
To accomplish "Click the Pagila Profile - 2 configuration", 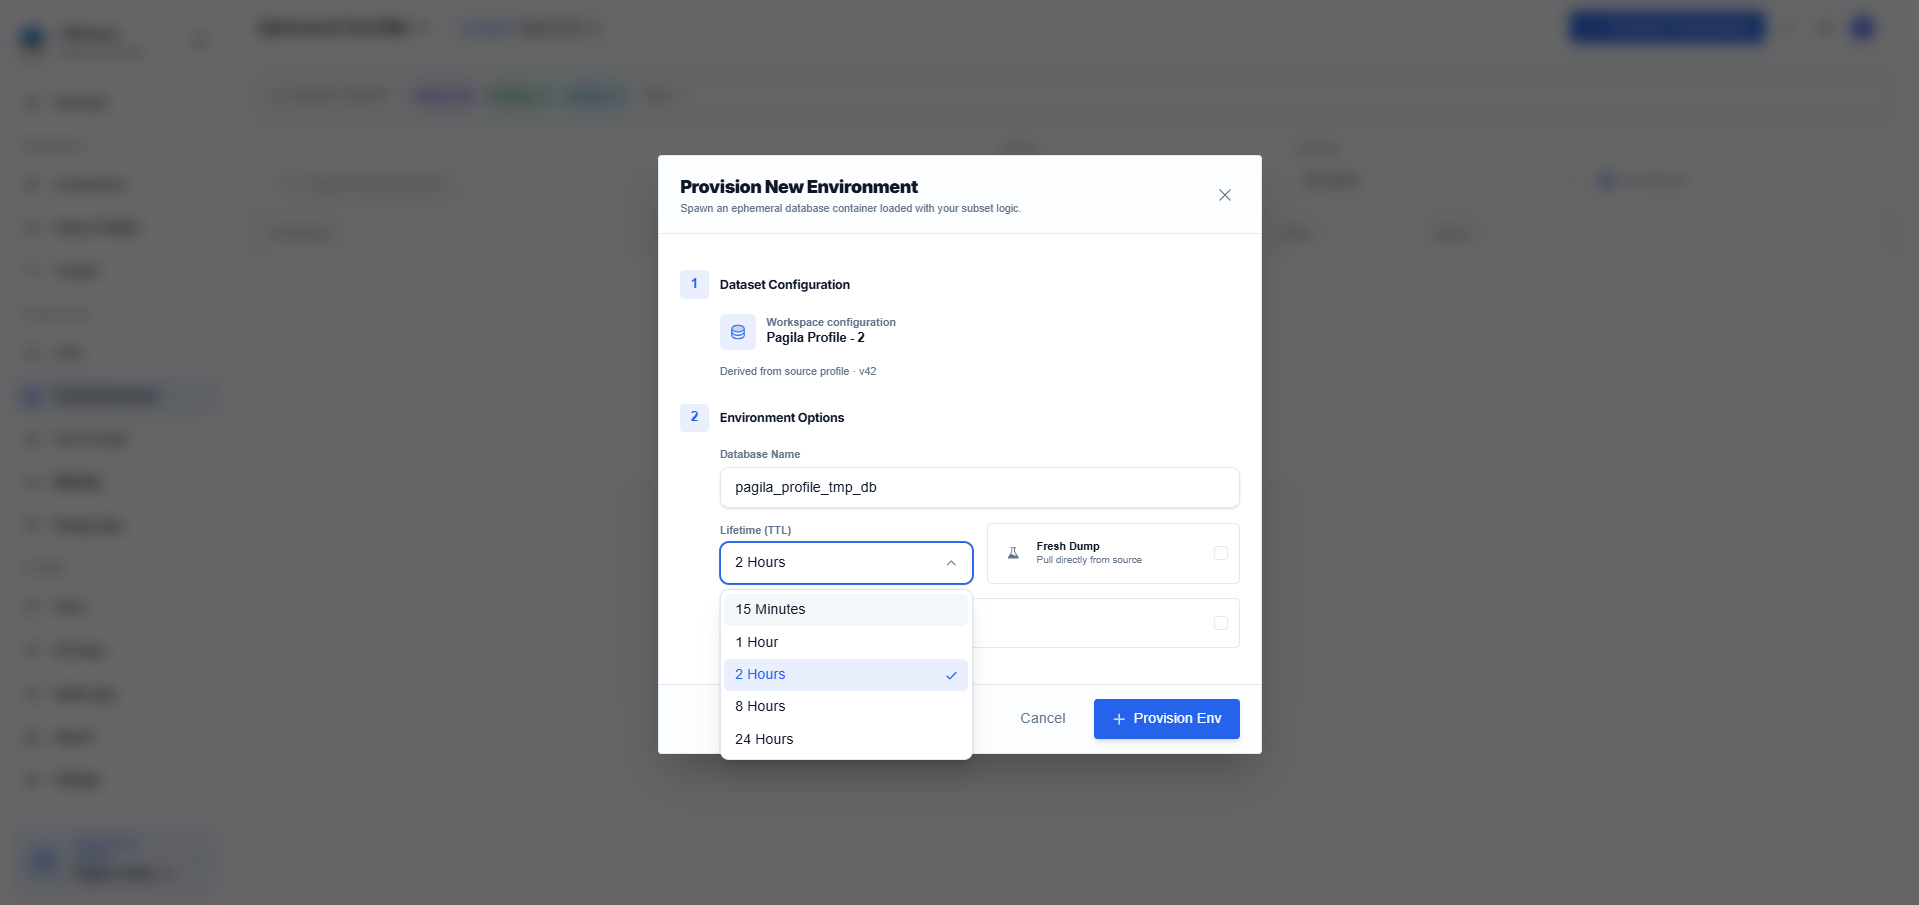I will [x=815, y=338].
